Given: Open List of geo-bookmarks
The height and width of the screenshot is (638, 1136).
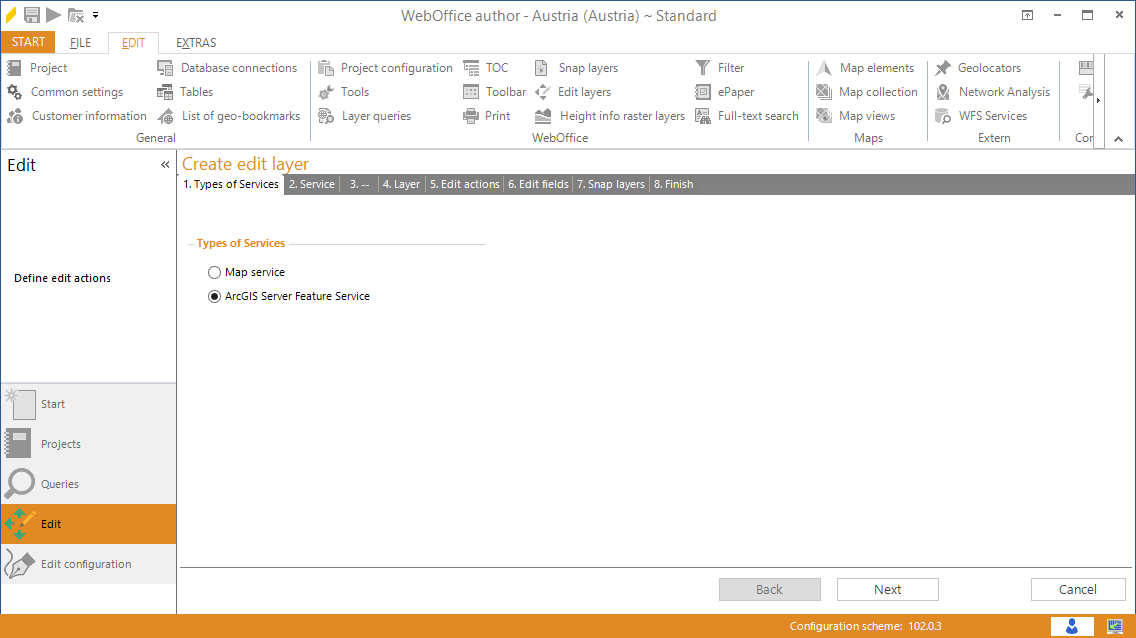Looking at the screenshot, I should click(239, 115).
